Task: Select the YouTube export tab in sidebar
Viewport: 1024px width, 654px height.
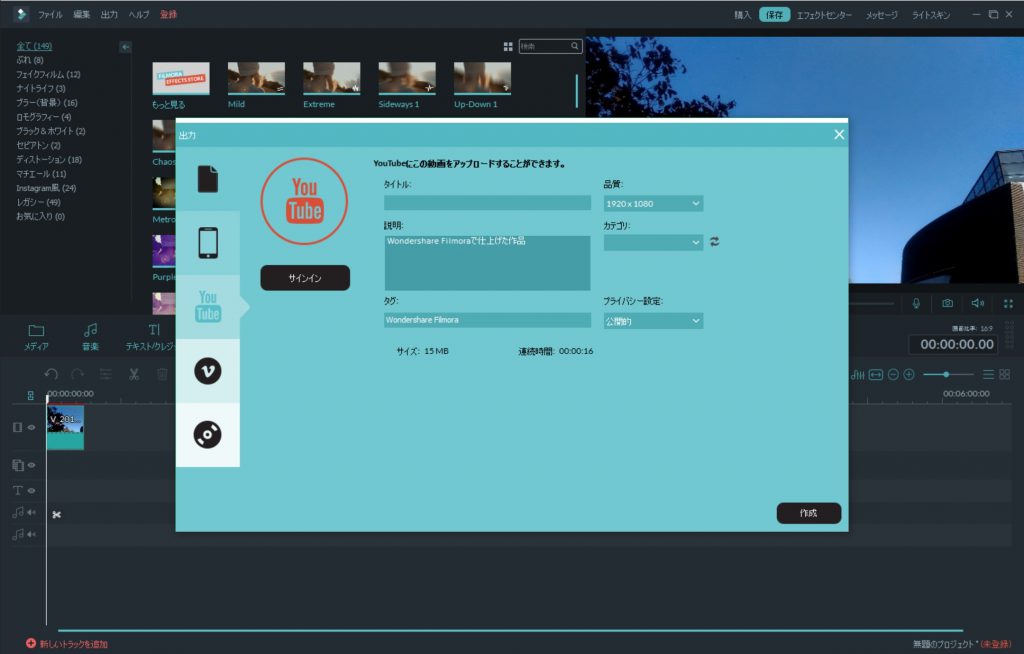Action: click(x=208, y=306)
